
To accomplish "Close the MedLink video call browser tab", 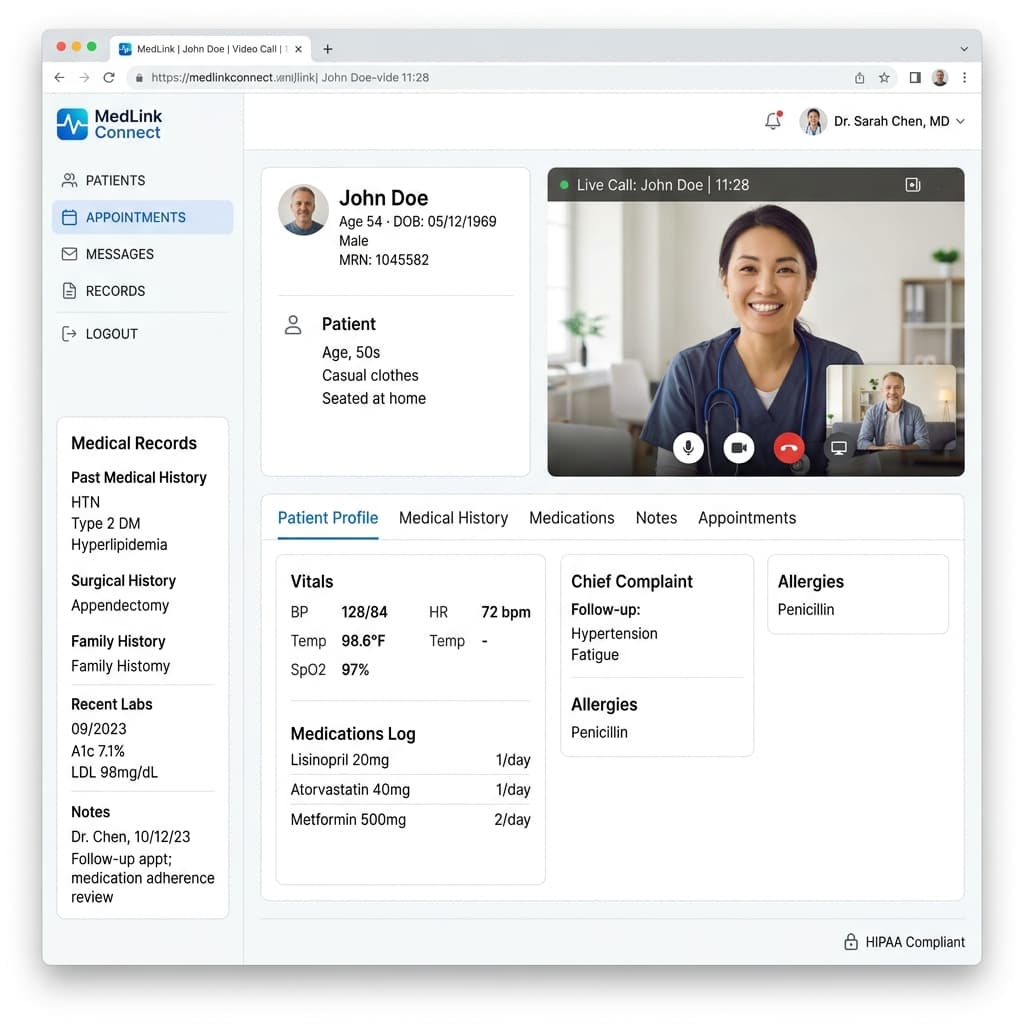I will (x=298, y=49).
